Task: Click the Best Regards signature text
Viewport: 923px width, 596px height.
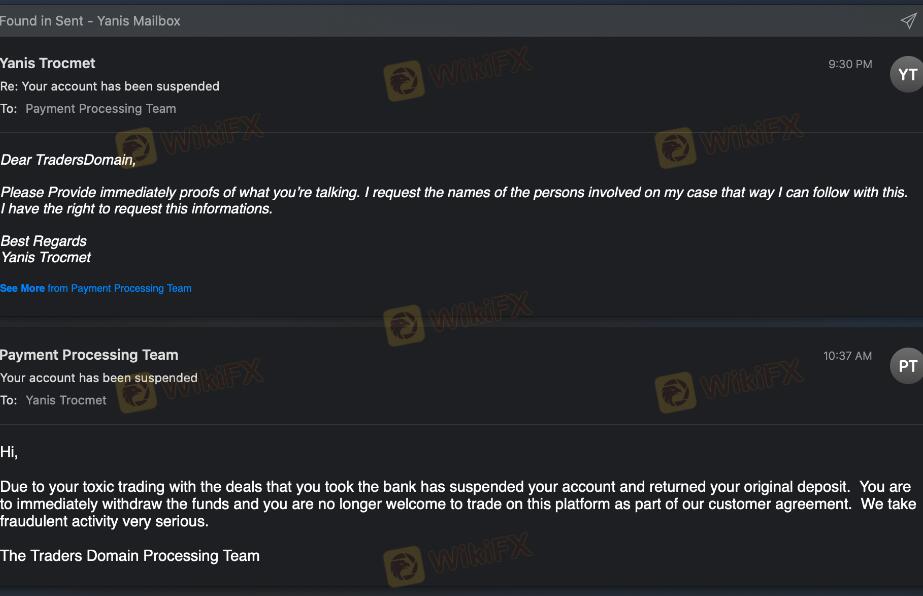Action: point(44,241)
